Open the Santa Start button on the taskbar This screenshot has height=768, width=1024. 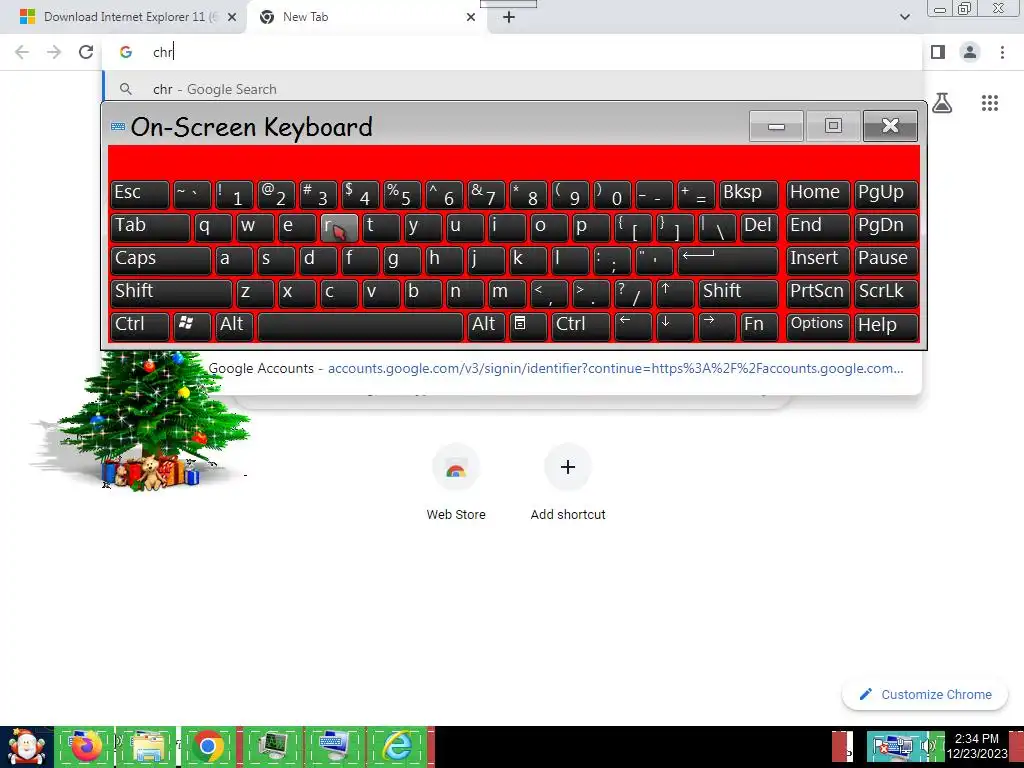coord(25,746)
